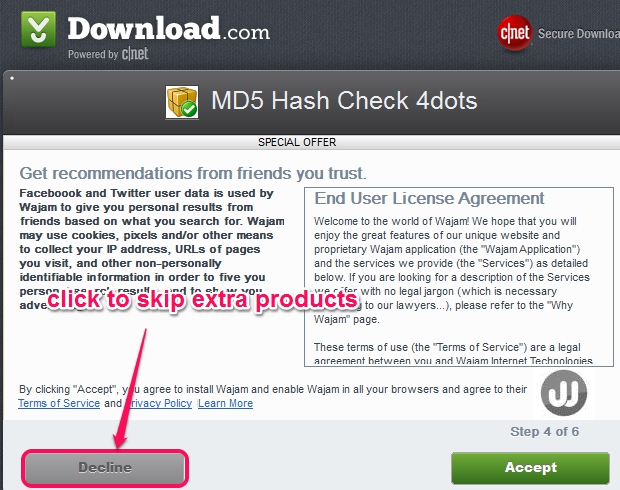The image size is (620, 490).
Task: Open the Learn More link
Action: (x=225, y=403)
